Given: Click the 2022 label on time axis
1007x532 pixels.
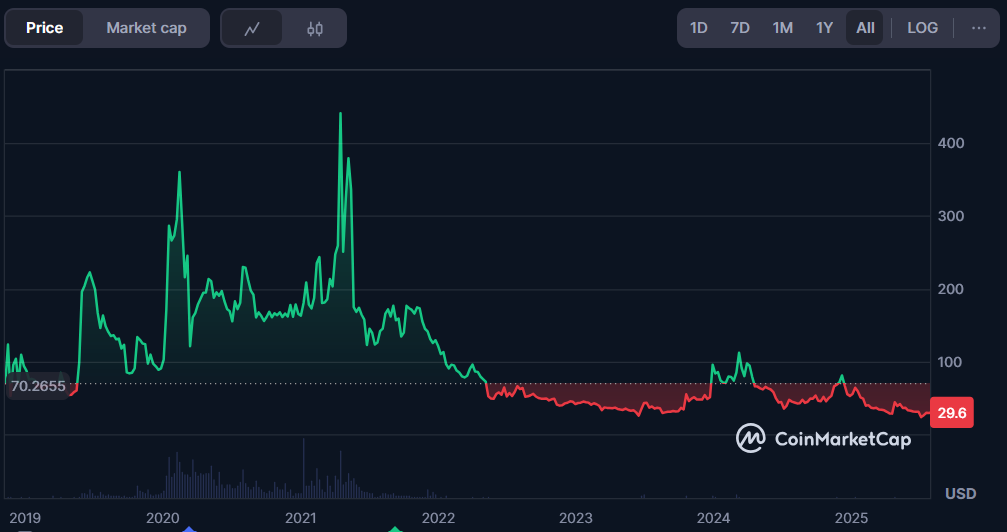Looking at the screenshot, I should point(438,518).
